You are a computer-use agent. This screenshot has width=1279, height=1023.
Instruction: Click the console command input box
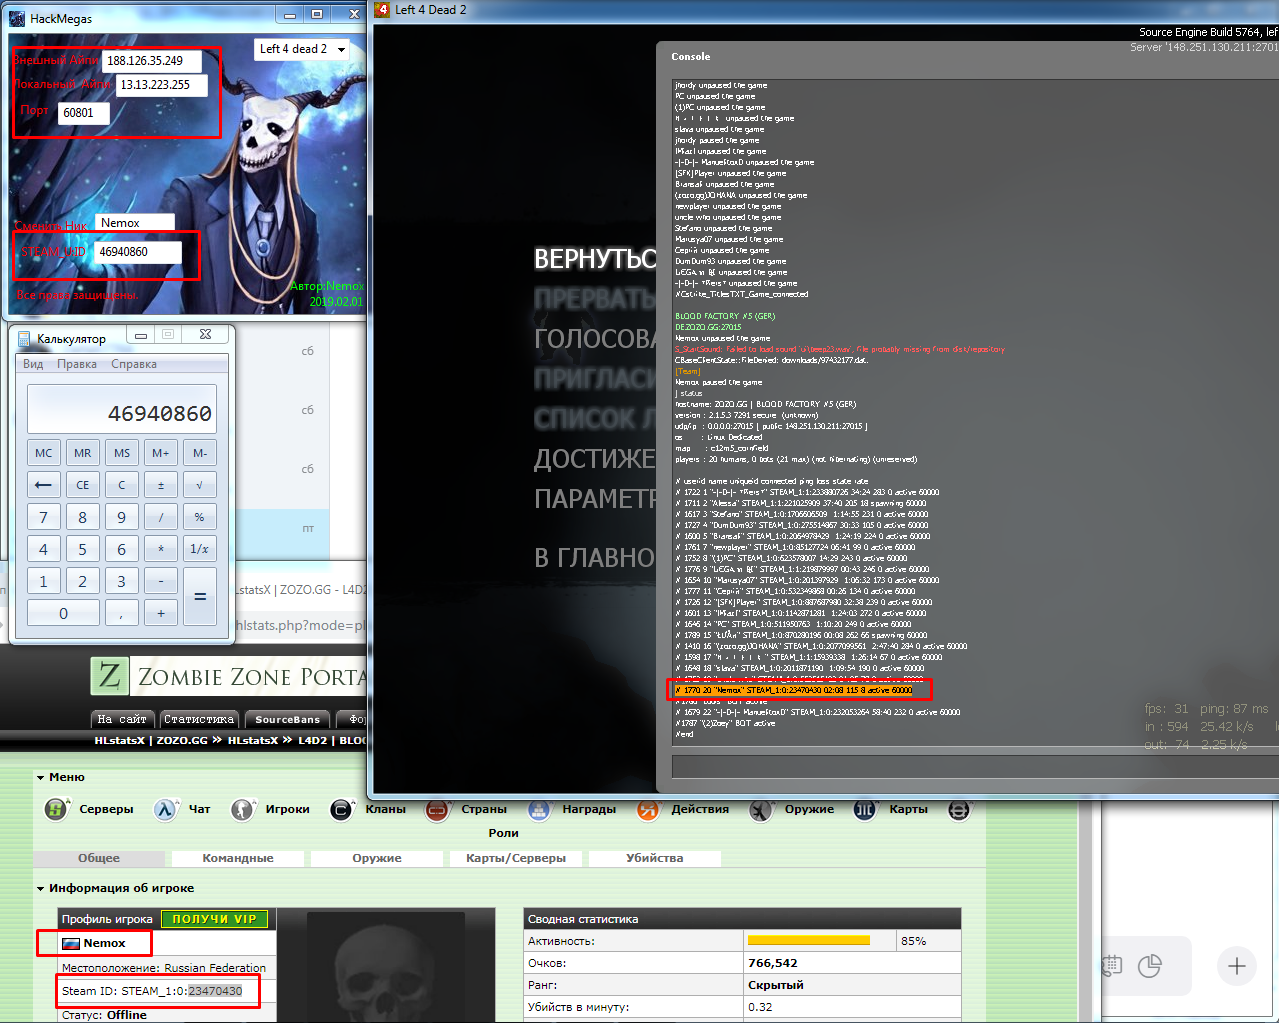pos(975,767)
